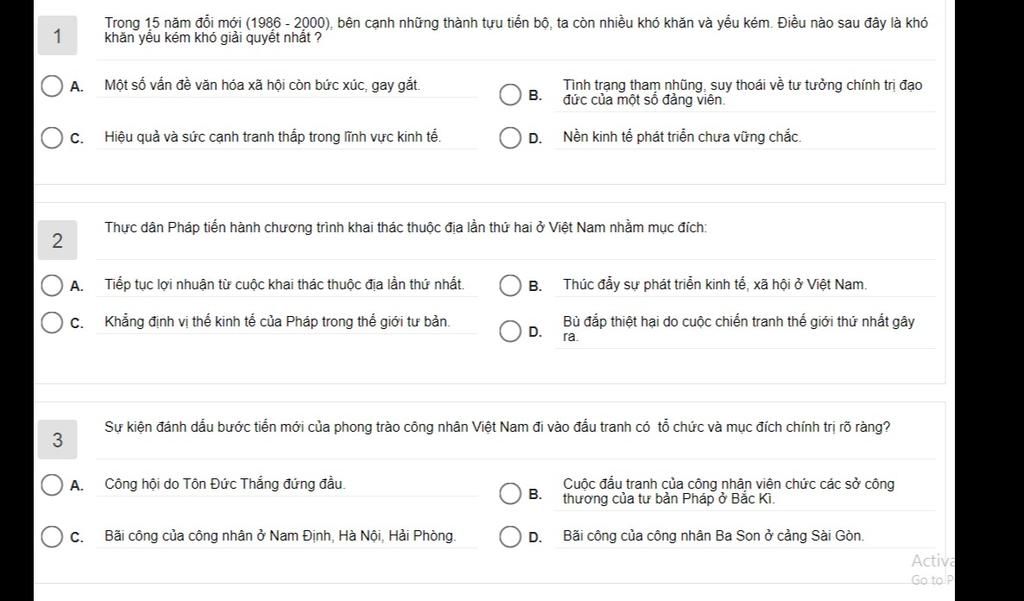Click question number 3 badge

[57, 440]
